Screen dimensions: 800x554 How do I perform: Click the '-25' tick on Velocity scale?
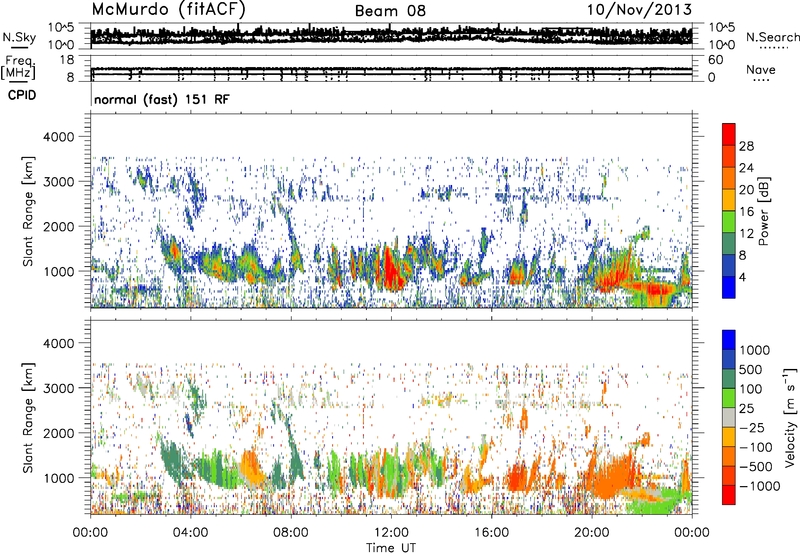[x=752, y=427]
